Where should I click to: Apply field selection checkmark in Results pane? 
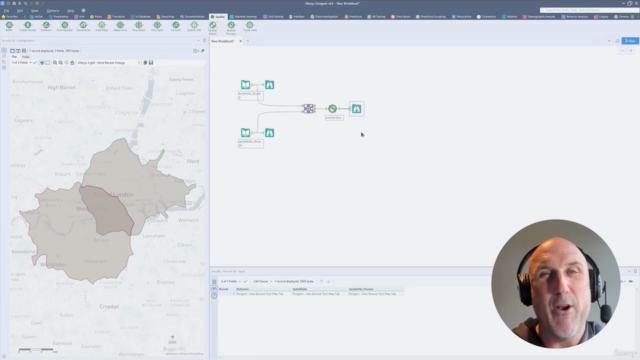(x=245, y=281)
